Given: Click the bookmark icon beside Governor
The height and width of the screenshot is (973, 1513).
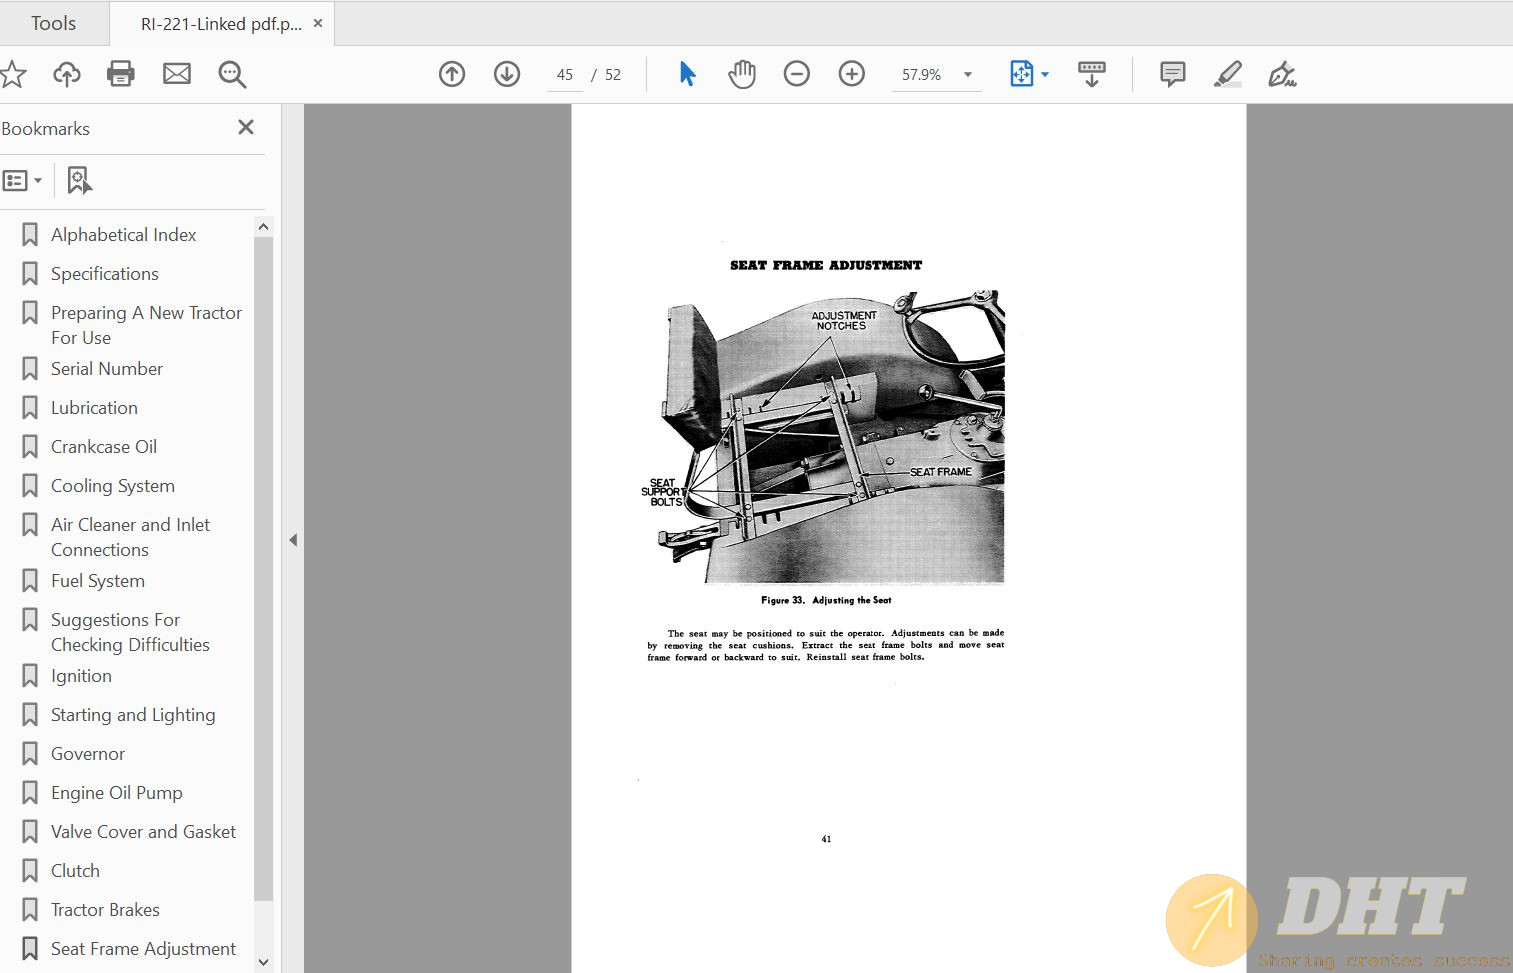Looking at the screenshot, I should pyautogui.click(x=30, y=754).
